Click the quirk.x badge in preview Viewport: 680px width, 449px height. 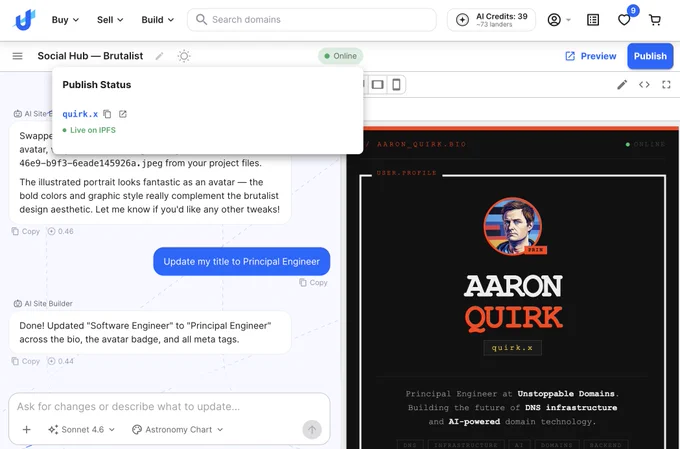pyautogui.click(x=513, y=347)
